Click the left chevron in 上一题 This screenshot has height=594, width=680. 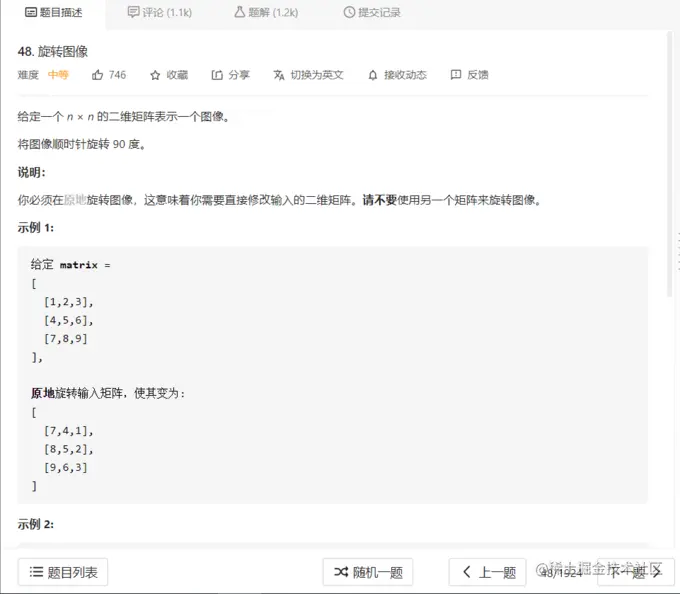click(x=467, y=572)
